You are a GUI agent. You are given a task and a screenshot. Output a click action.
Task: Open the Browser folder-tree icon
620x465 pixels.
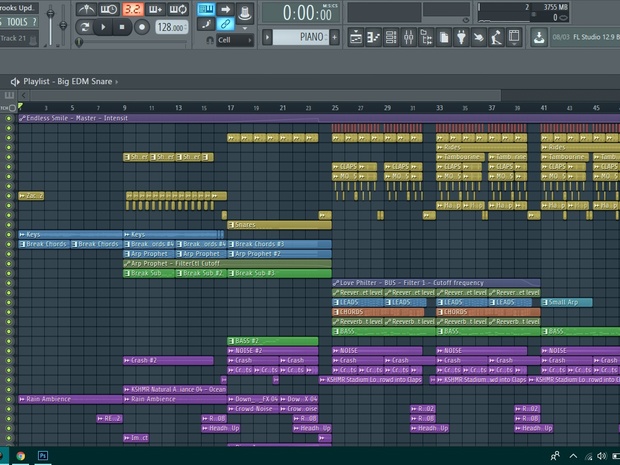click(426, 38)
